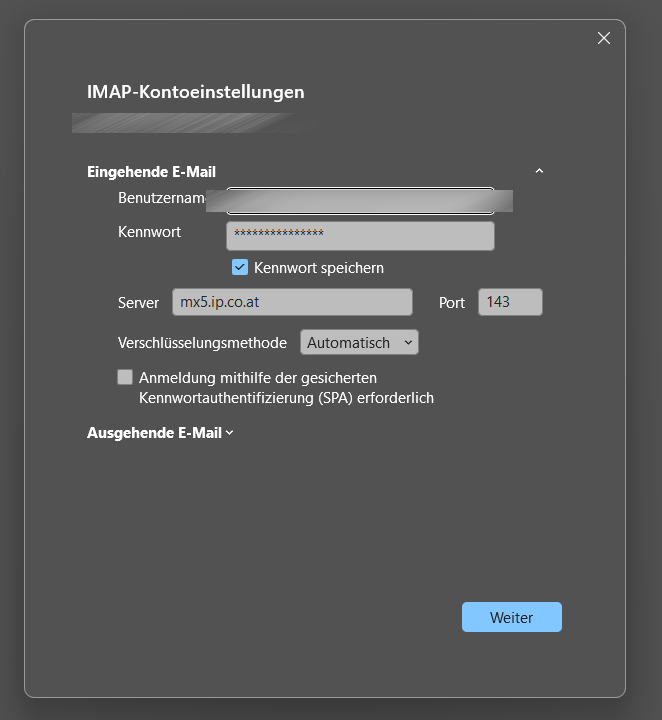Click into the Benutzername text field

point(360,201)
